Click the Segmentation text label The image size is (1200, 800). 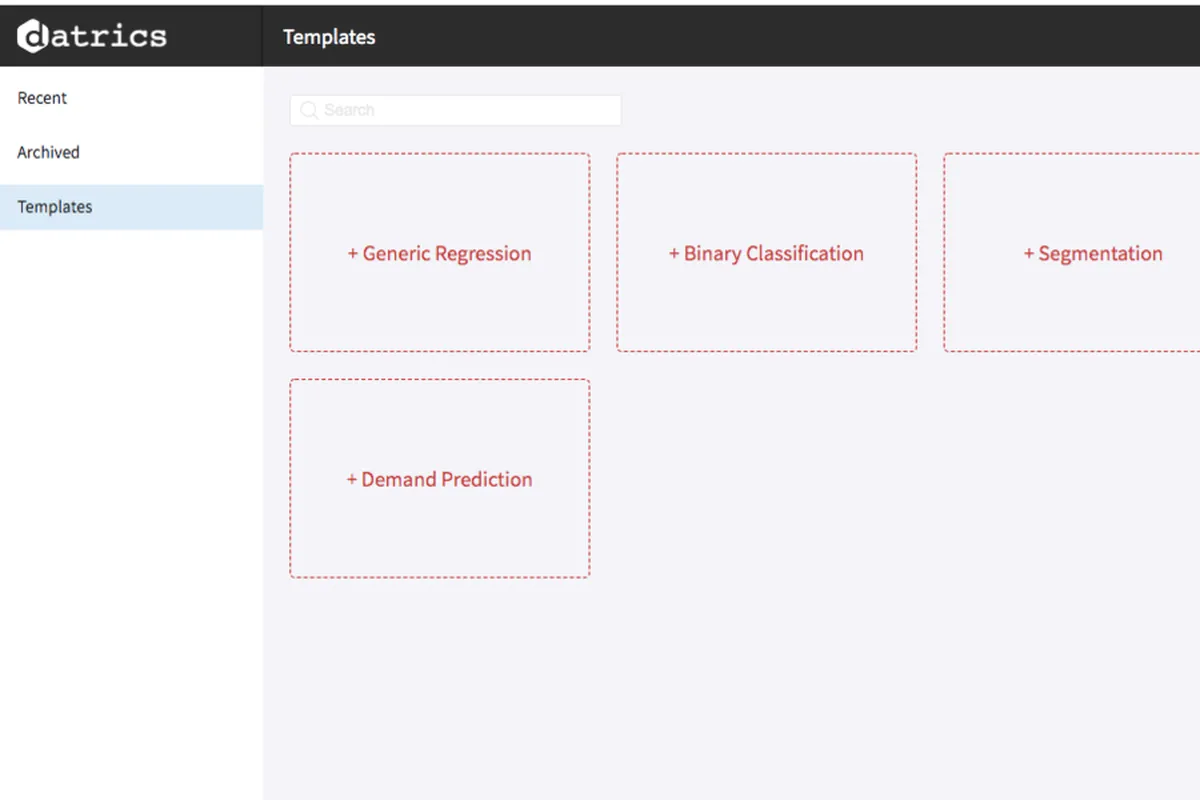point(1100,254)
